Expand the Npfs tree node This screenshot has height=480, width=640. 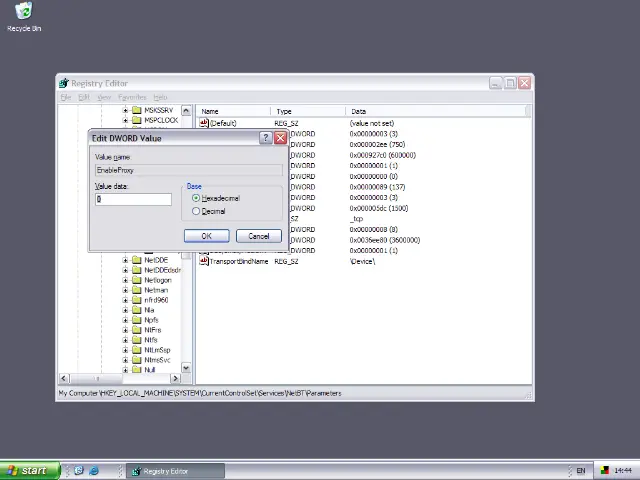[x=125, y=320]
